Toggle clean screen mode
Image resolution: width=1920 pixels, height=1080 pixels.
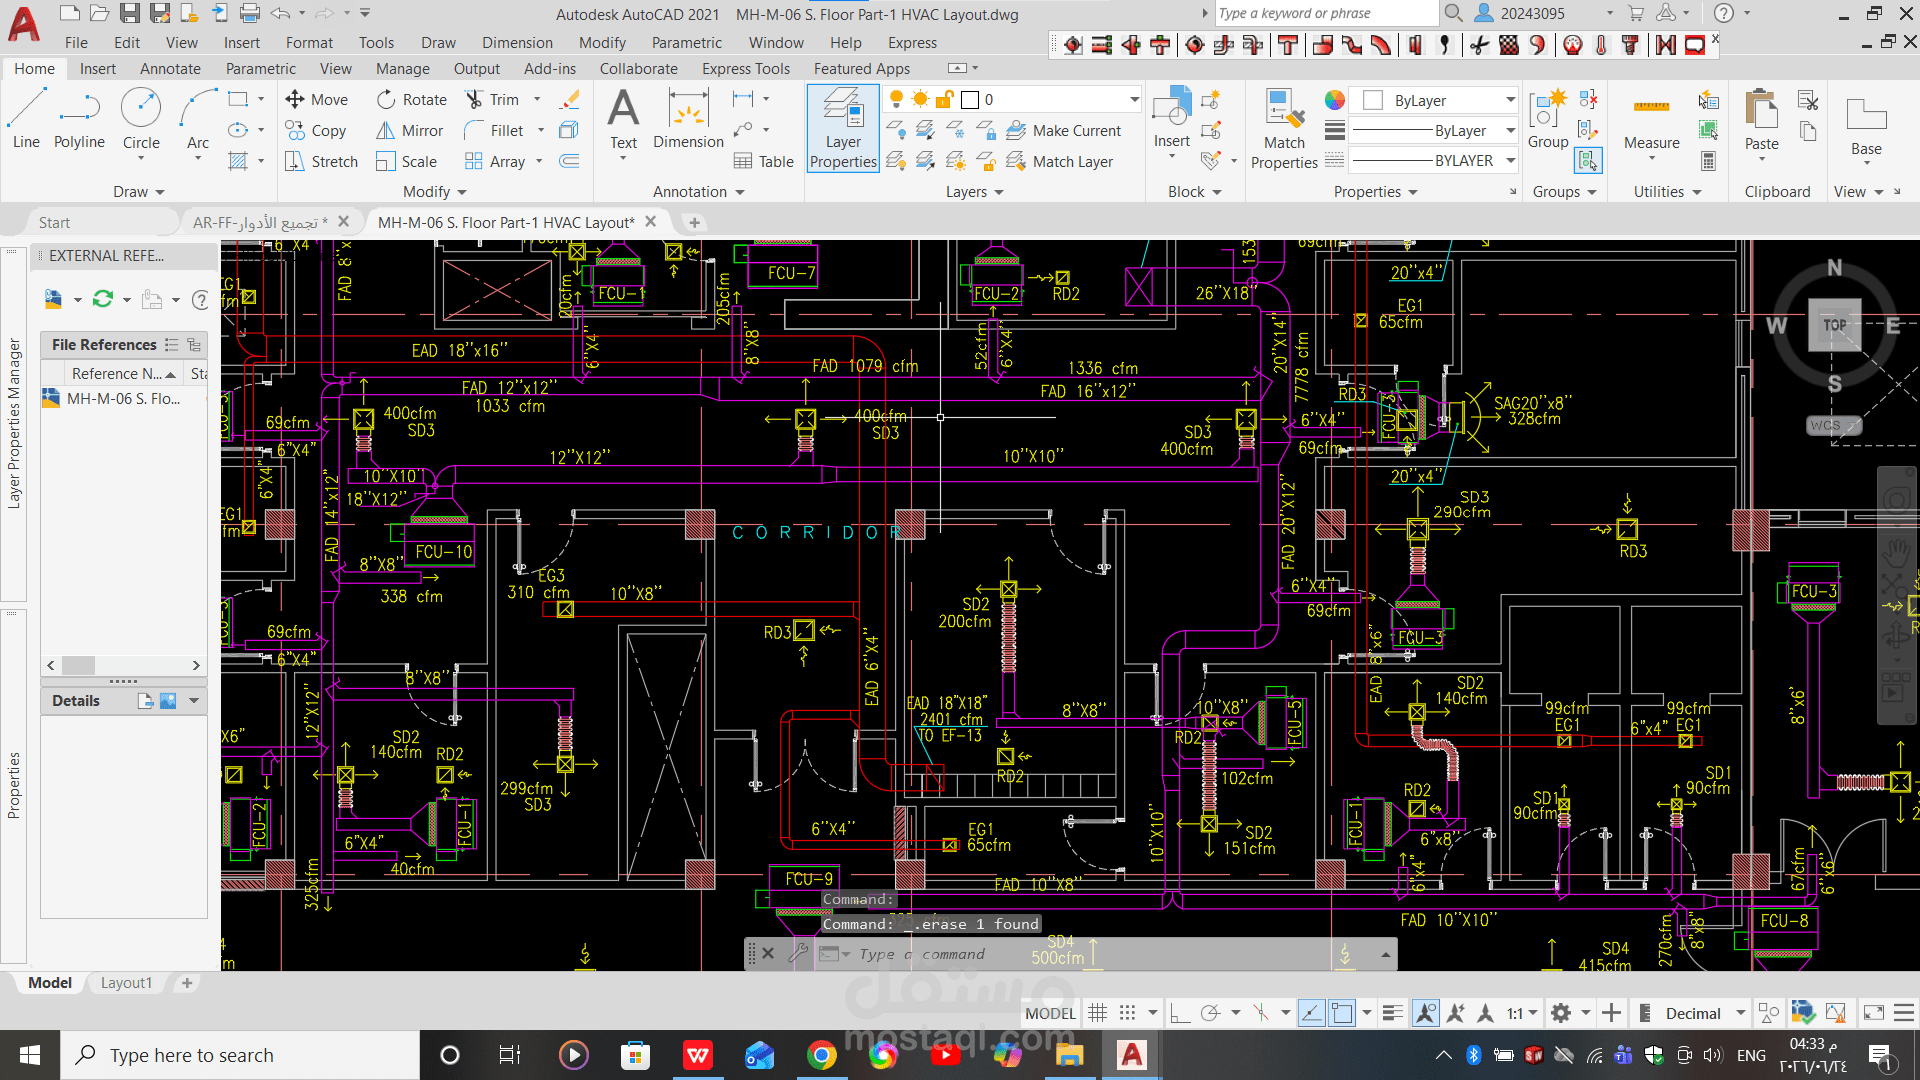[x=1874, y=1013]
